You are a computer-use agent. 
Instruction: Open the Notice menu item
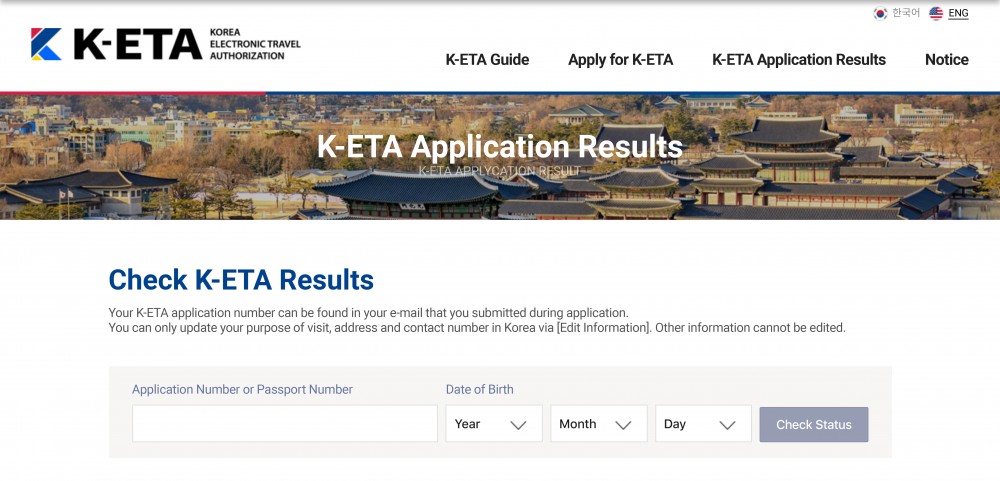tap(946, 60)
